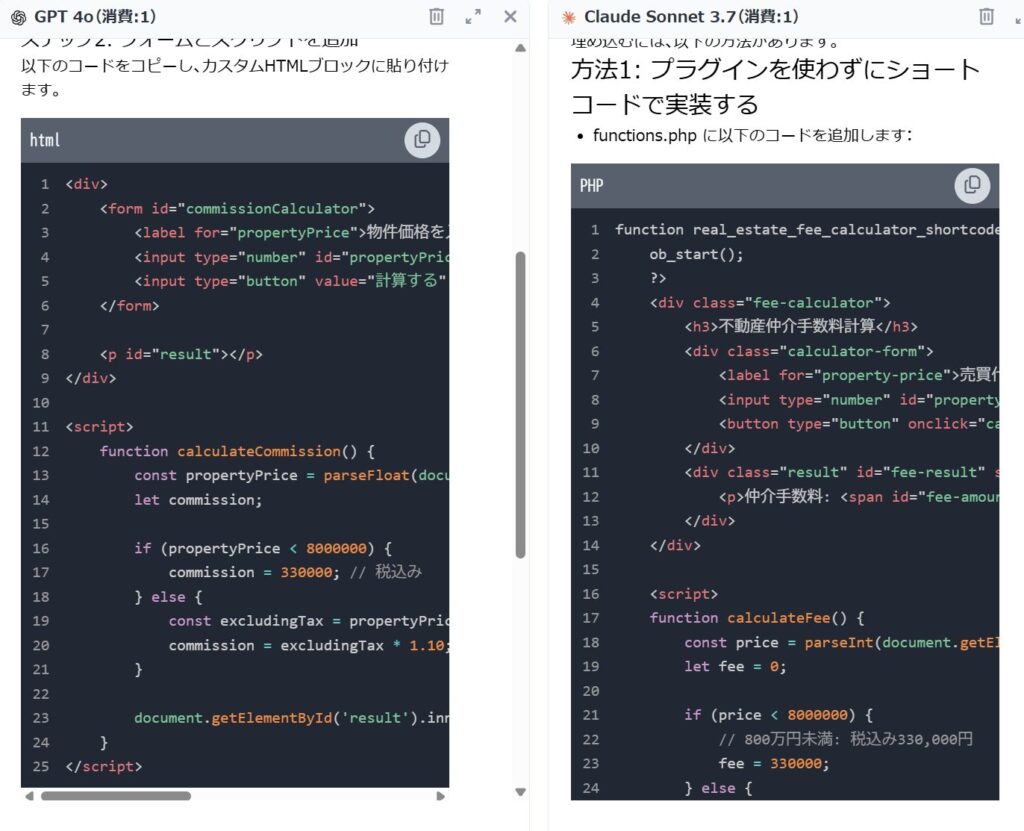Screen dimensions: 1024x831
Task: Click the GPT 4o scroll up arrow
Action: (x=520, y=48)
